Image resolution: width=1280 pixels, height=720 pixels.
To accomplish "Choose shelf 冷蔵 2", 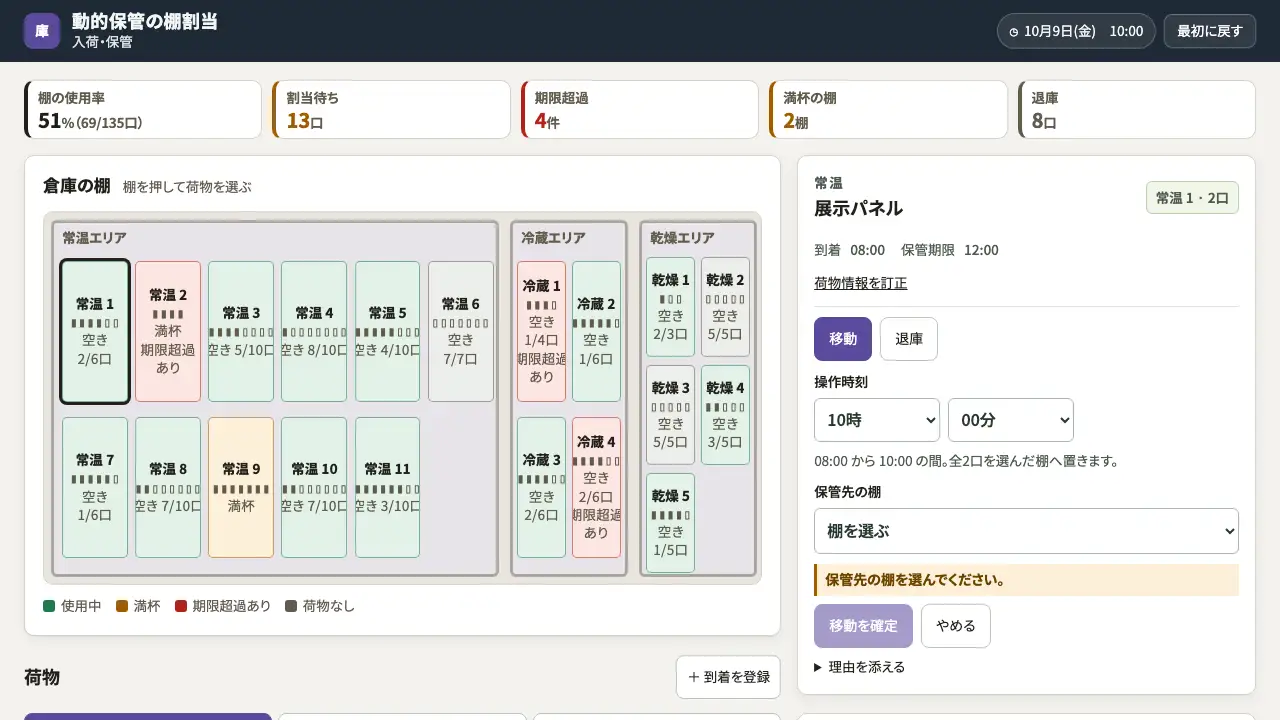I will click(596, 331).
